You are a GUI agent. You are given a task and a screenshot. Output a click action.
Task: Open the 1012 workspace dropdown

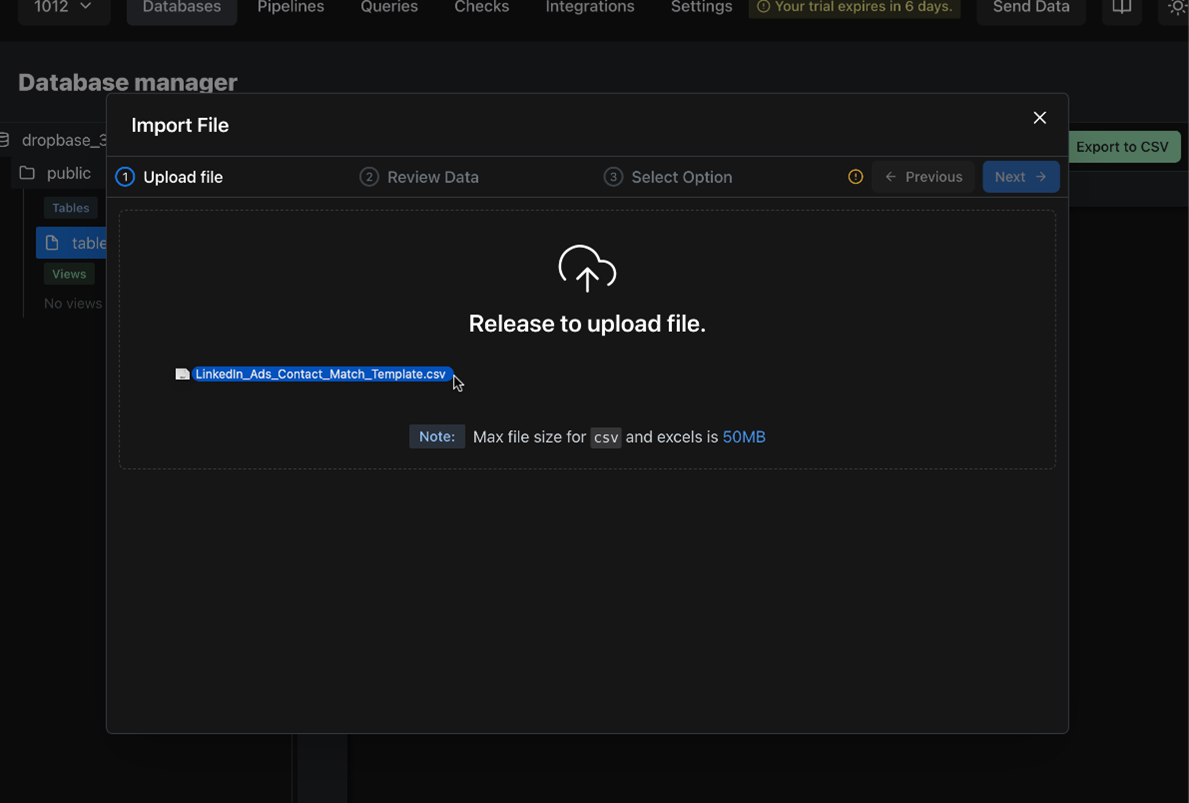coord(63,8)
